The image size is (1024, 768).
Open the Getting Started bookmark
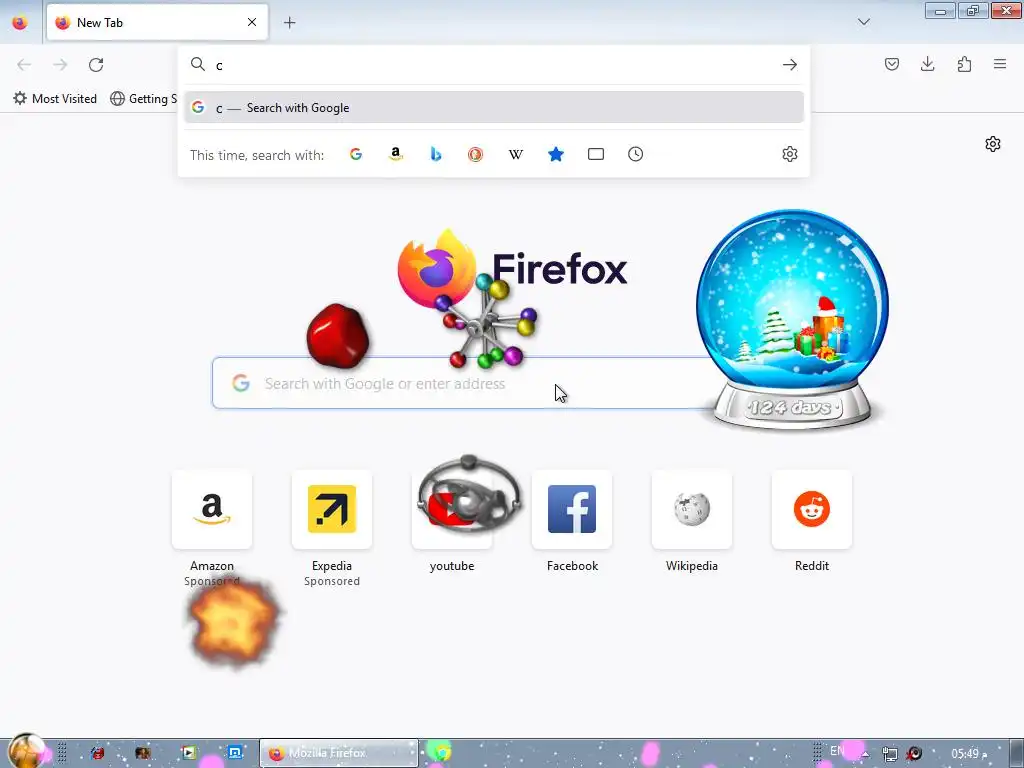144,99
